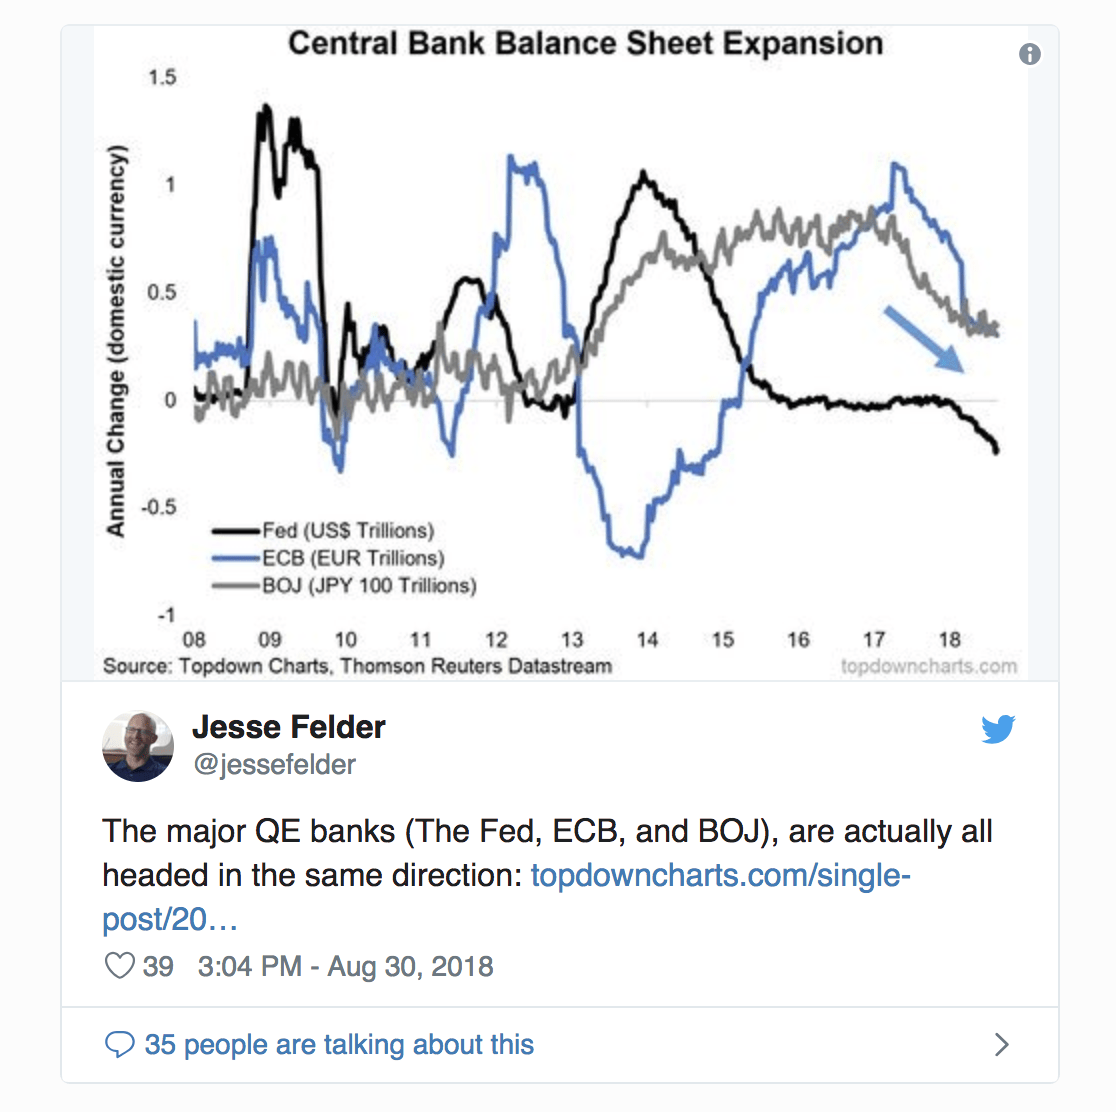
Task: Click the blue downward arrow annotation
Action: (924, 339)
